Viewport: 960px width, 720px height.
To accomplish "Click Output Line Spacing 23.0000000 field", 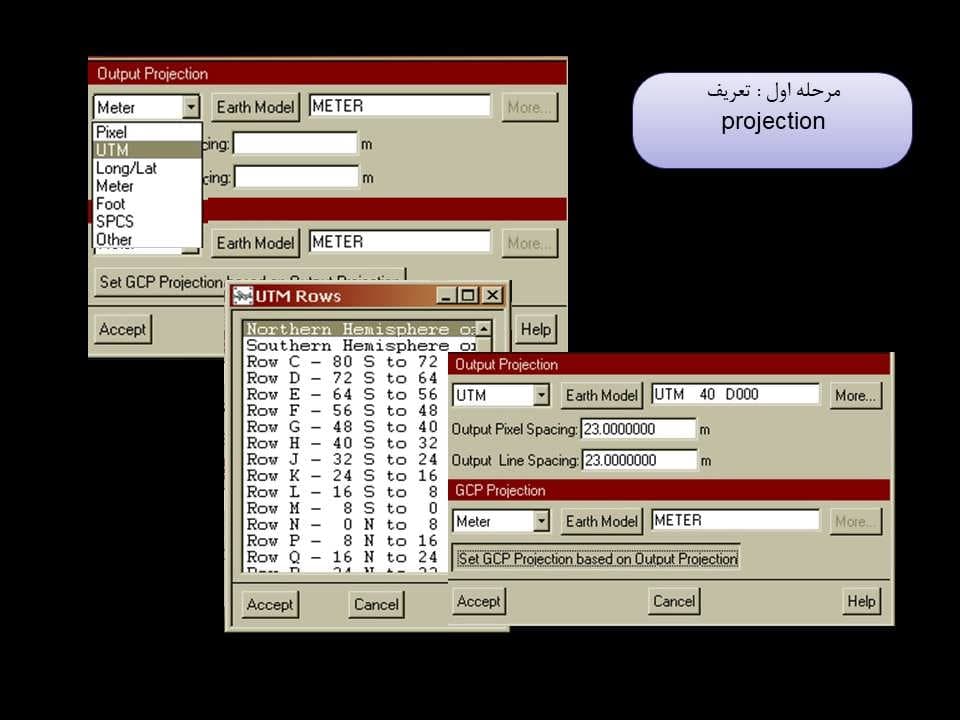I will point(639,460).
